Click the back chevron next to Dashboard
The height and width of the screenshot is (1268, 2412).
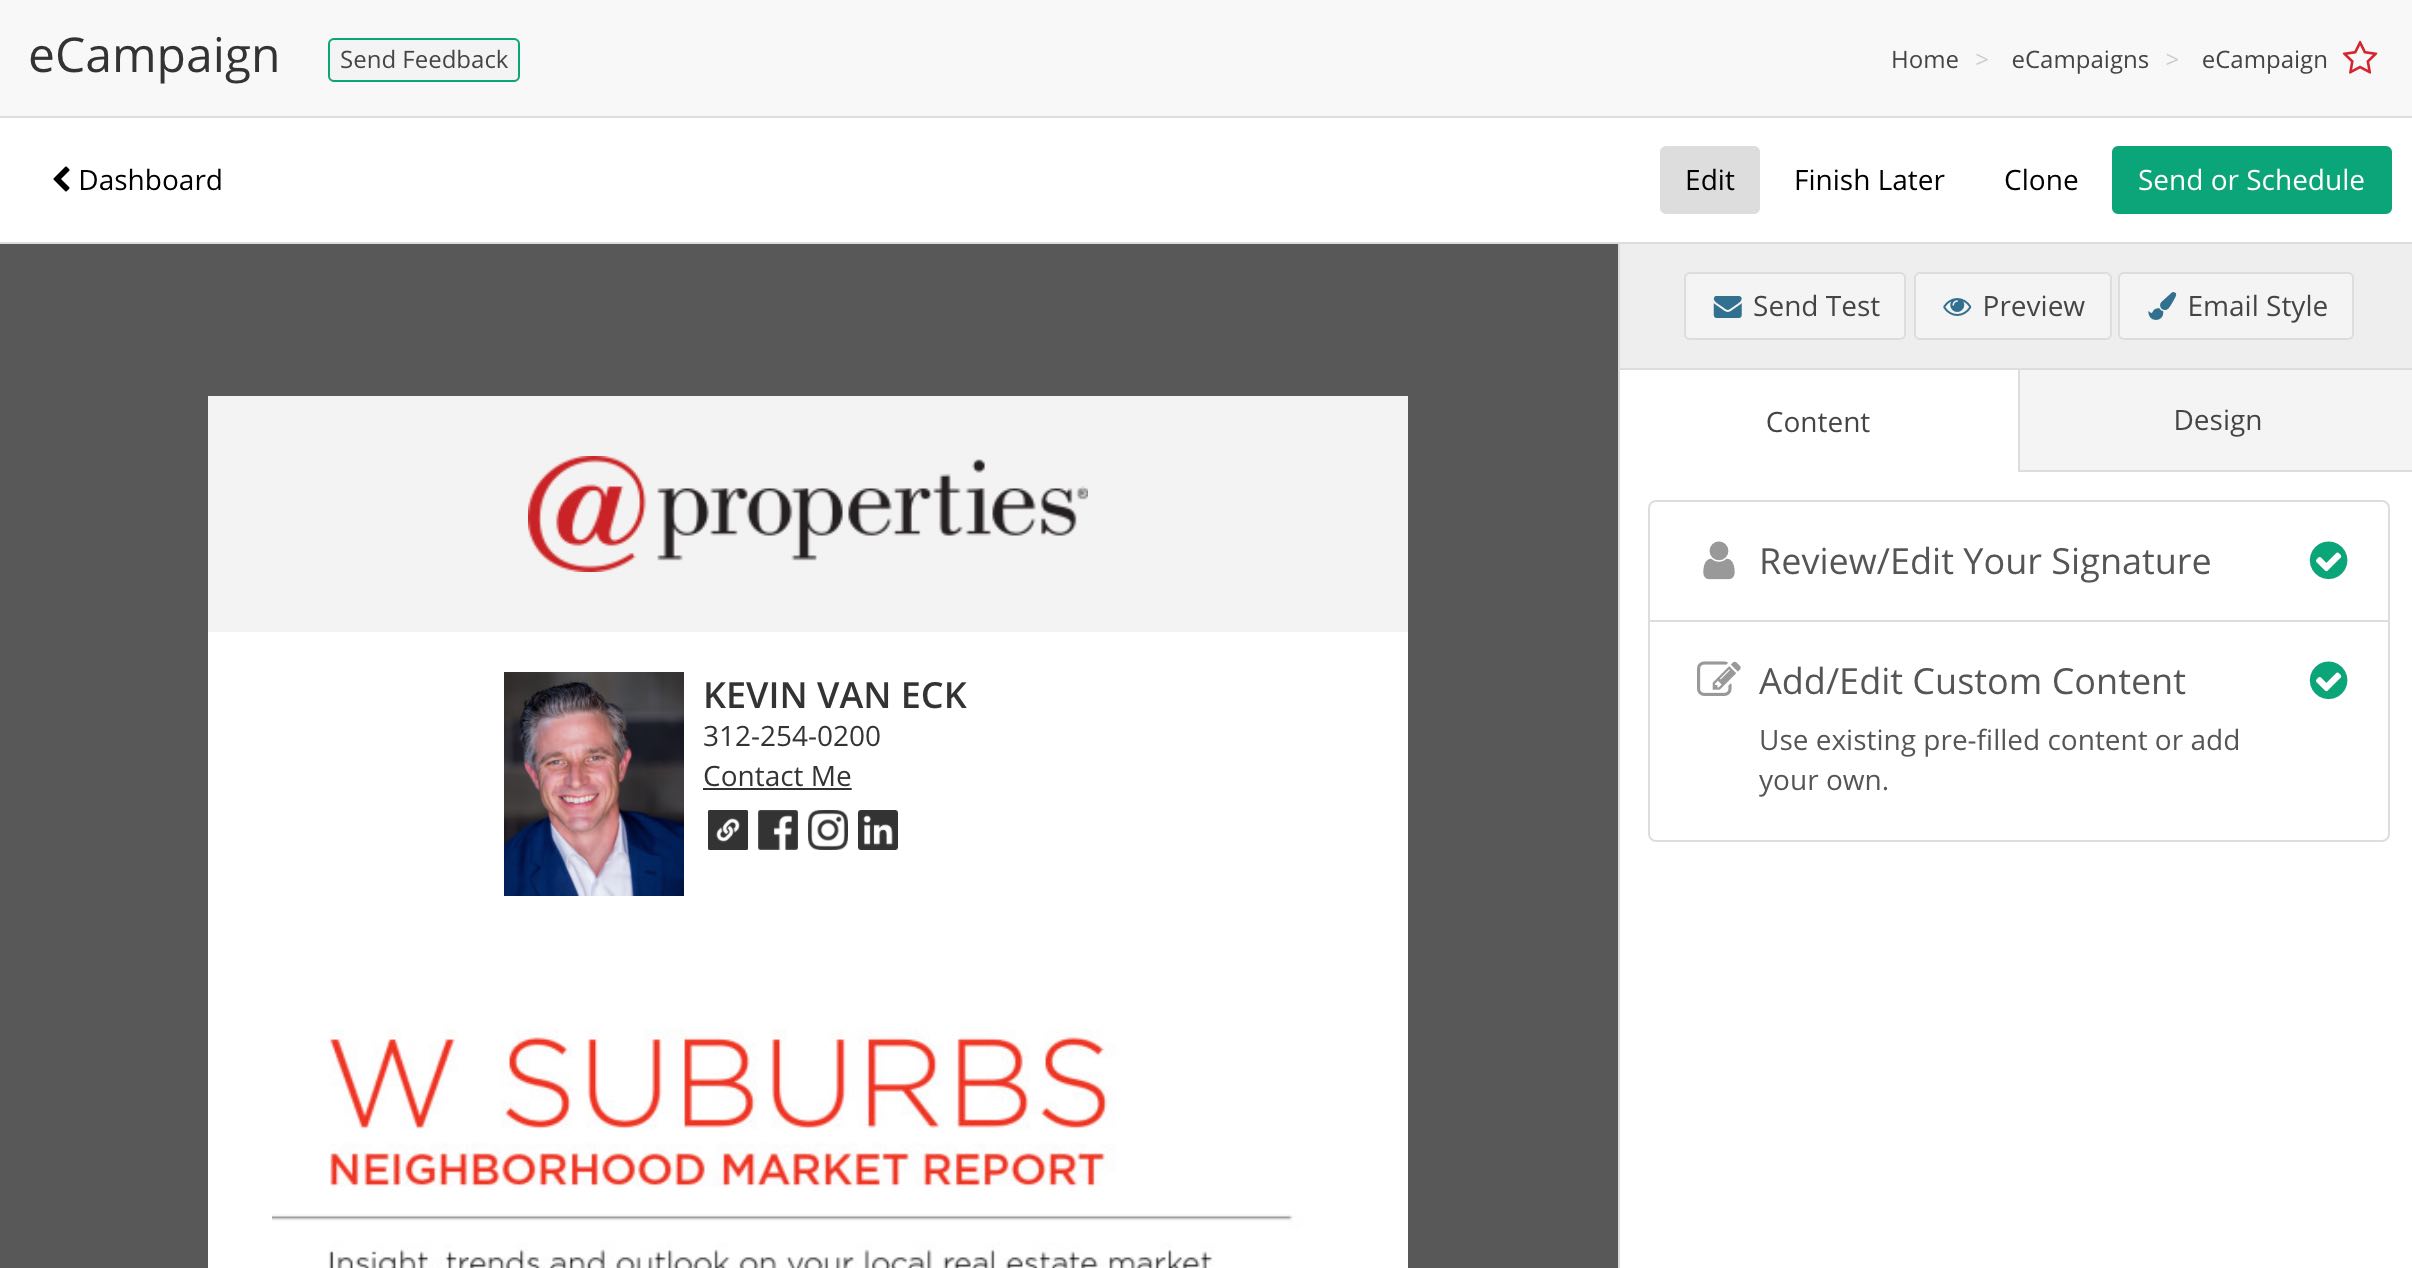(x=62, y=179)
